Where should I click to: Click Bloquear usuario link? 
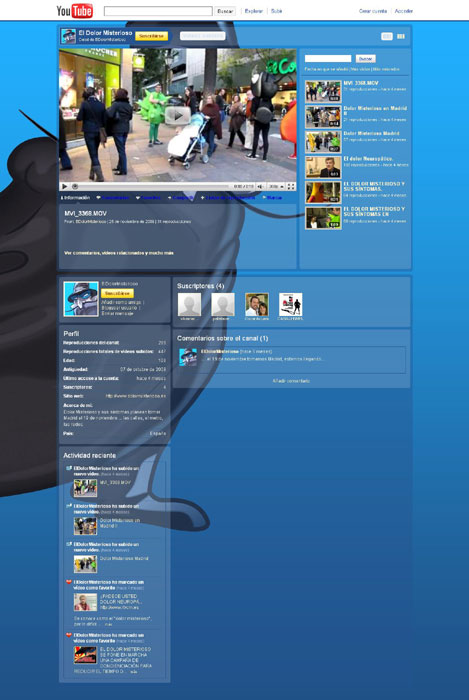120,308
